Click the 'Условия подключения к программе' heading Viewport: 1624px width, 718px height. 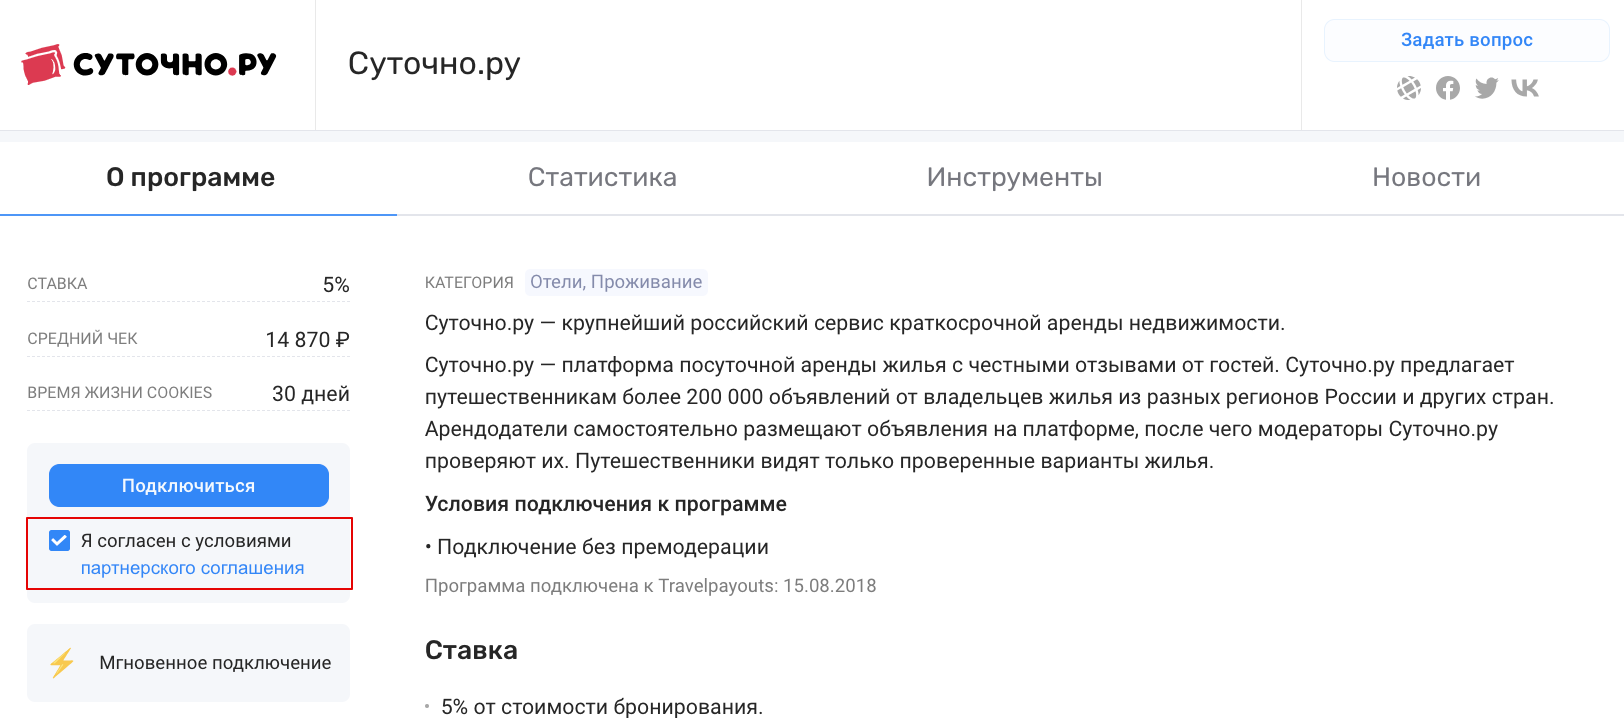tap(606, 504)
